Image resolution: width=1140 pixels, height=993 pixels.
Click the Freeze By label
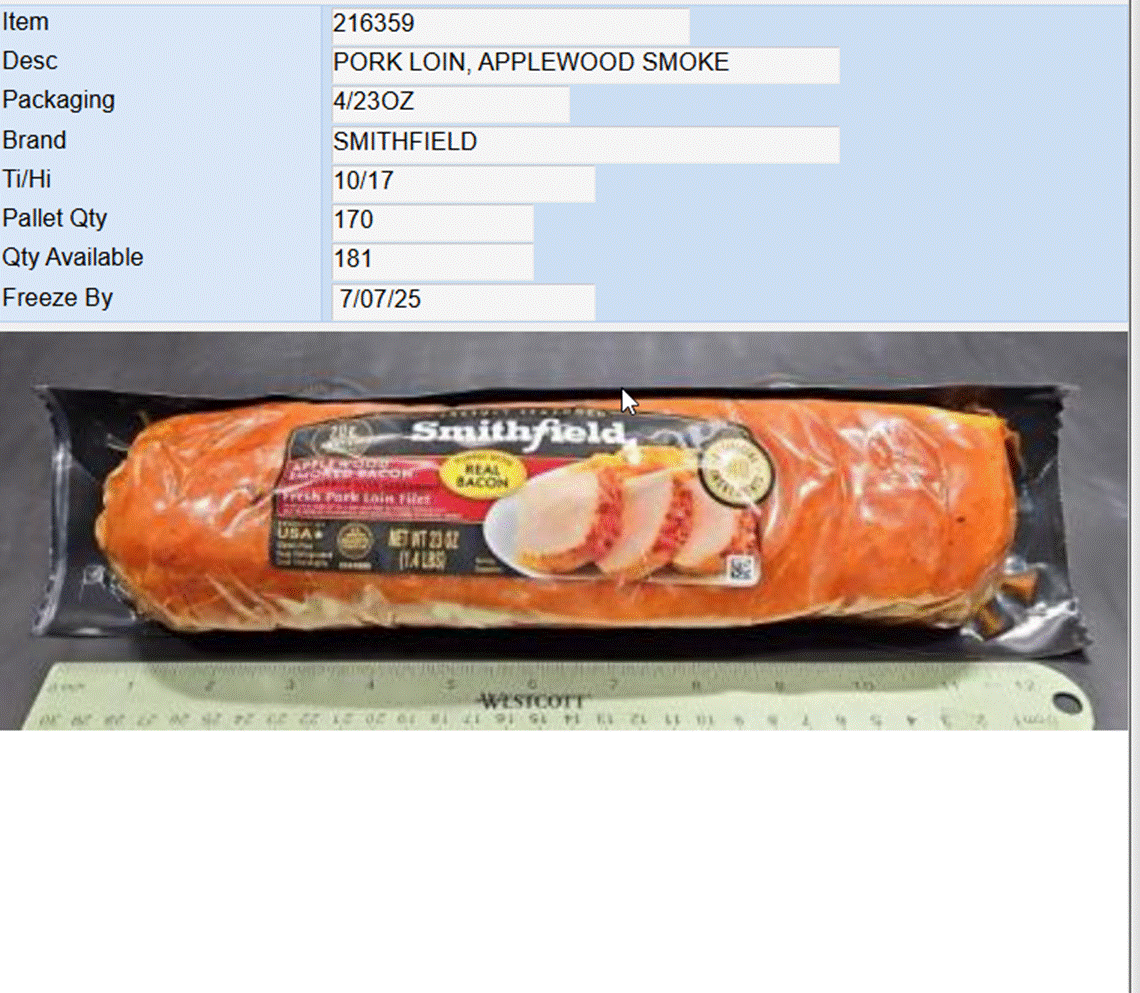point(57,298)
